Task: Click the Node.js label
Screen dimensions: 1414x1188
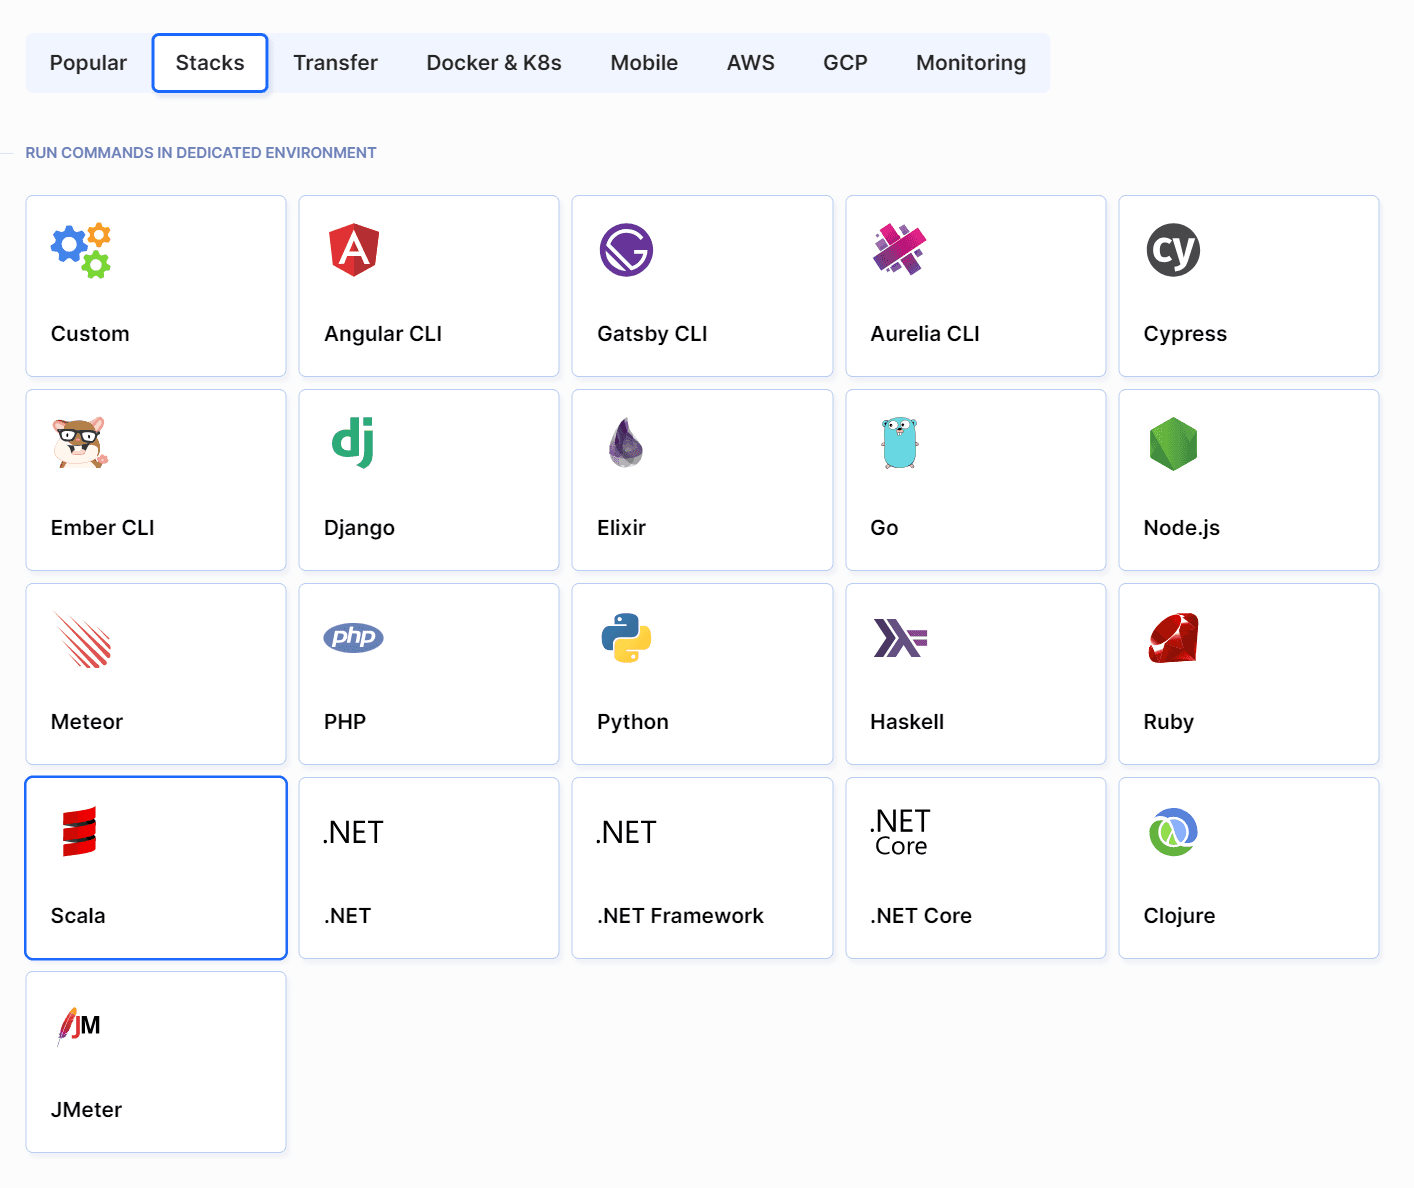Action: click(1181, 528)
